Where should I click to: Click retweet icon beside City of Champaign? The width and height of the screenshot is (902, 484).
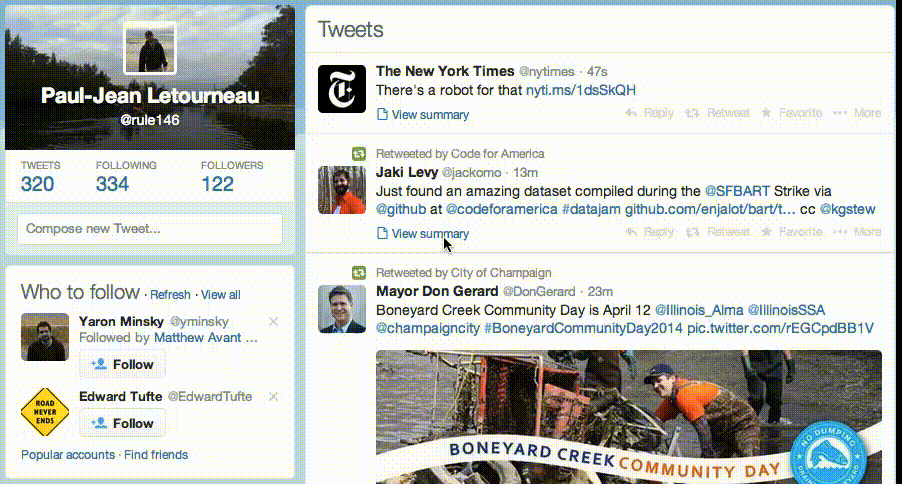[x=359, y=273]
